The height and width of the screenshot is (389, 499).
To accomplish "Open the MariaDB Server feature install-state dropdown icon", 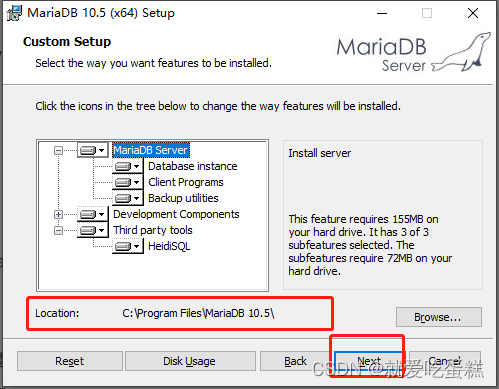I will 93,150.
